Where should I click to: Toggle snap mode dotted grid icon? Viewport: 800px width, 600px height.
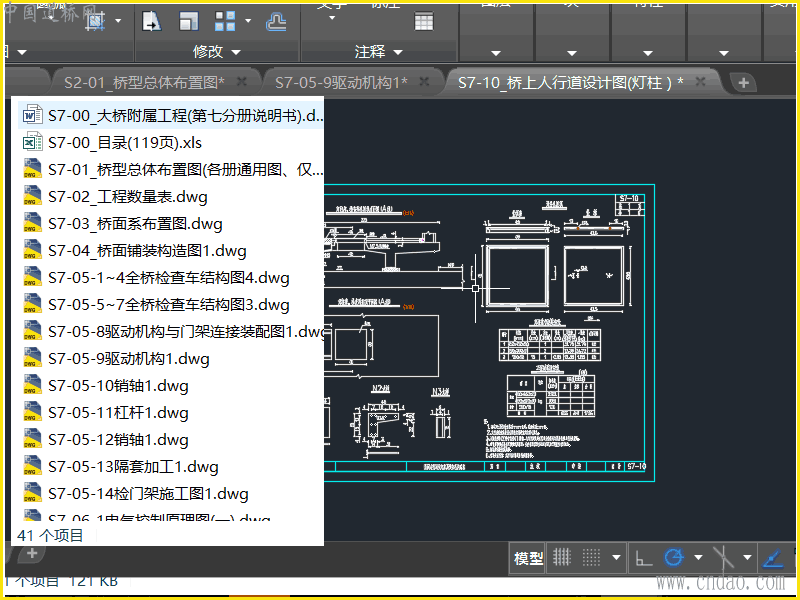point(592,558)
